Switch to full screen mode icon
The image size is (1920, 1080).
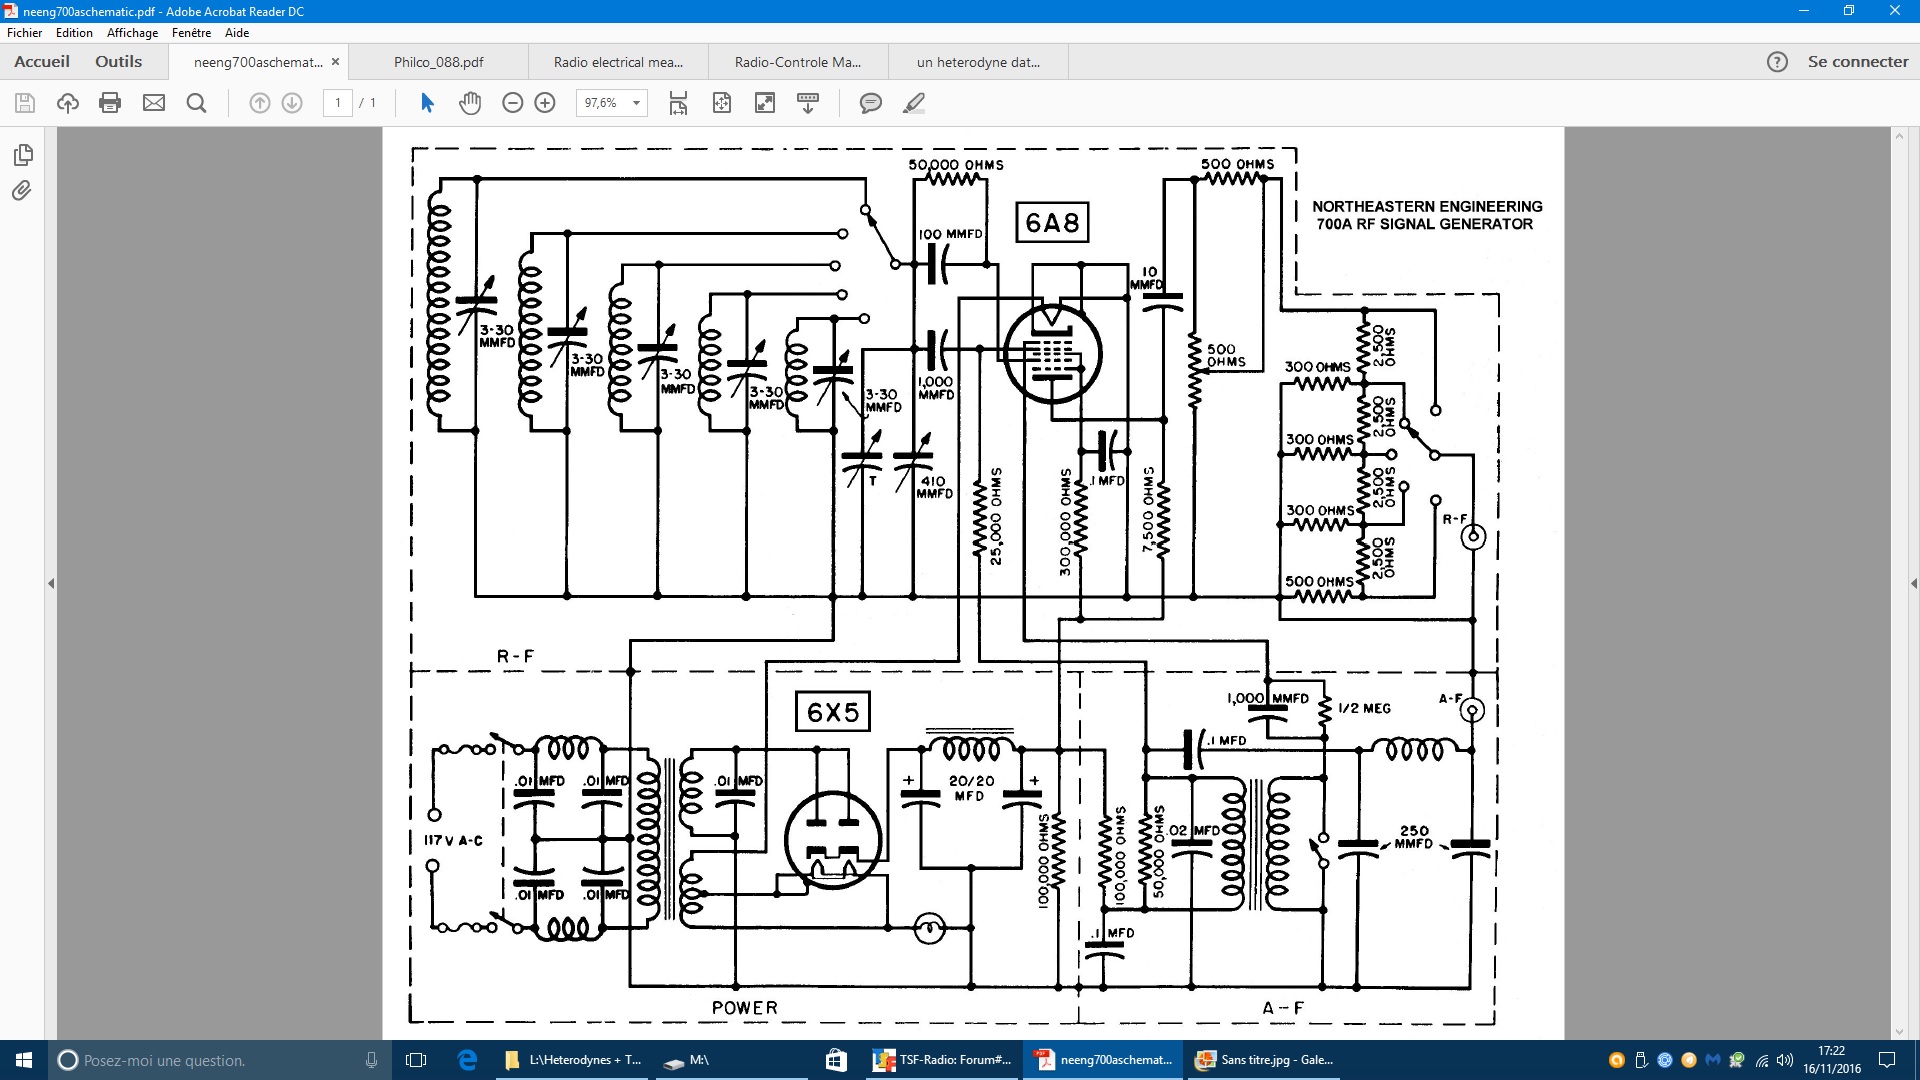(765, 103)
